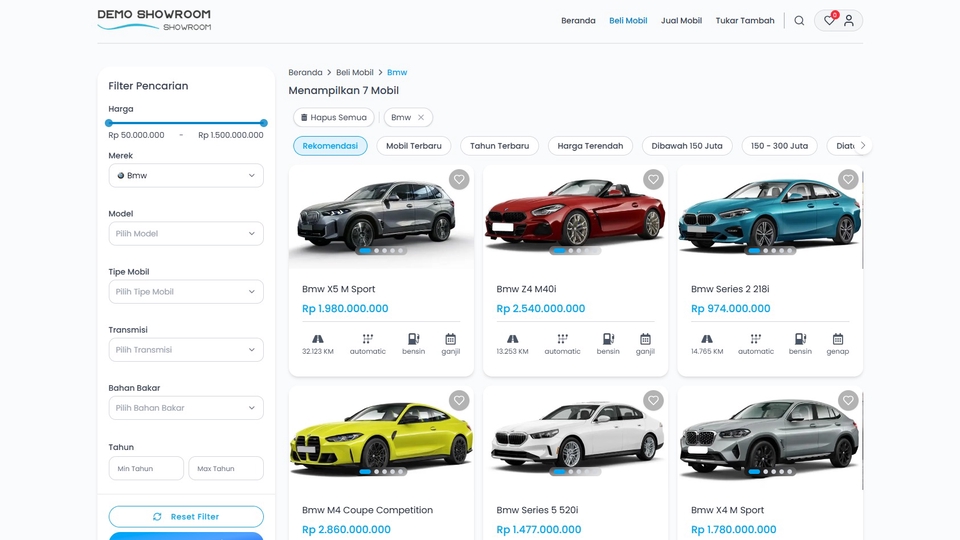Open Beli Mobil breadcrumb link
960x540 pixels.
[354, 72]
